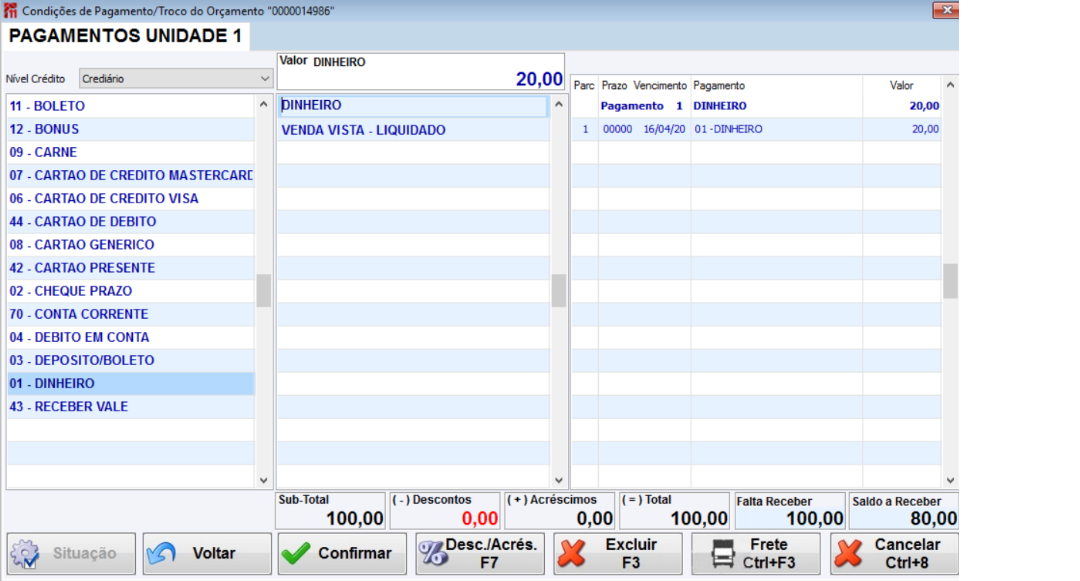Choose VENDA VISTA - LIQUIDADO condition

413,130
